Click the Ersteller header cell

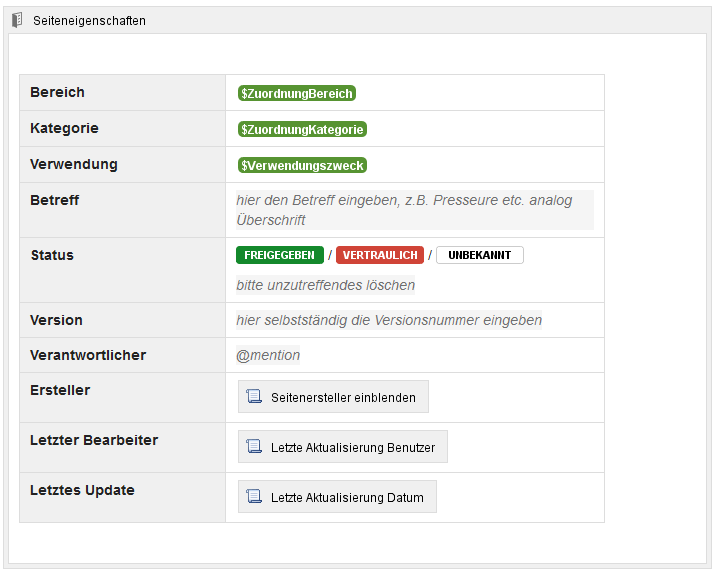click(x=123, y=398)
